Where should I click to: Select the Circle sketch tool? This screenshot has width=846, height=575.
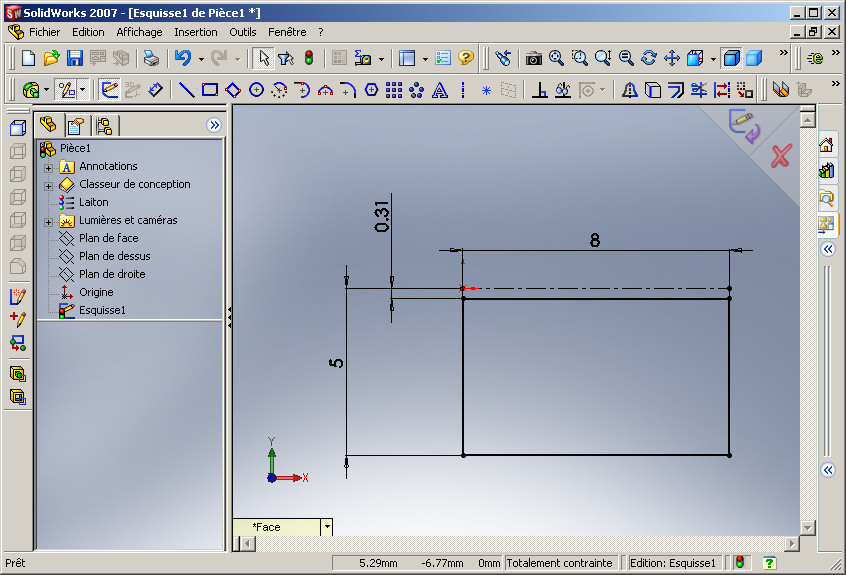coord(256,90)
